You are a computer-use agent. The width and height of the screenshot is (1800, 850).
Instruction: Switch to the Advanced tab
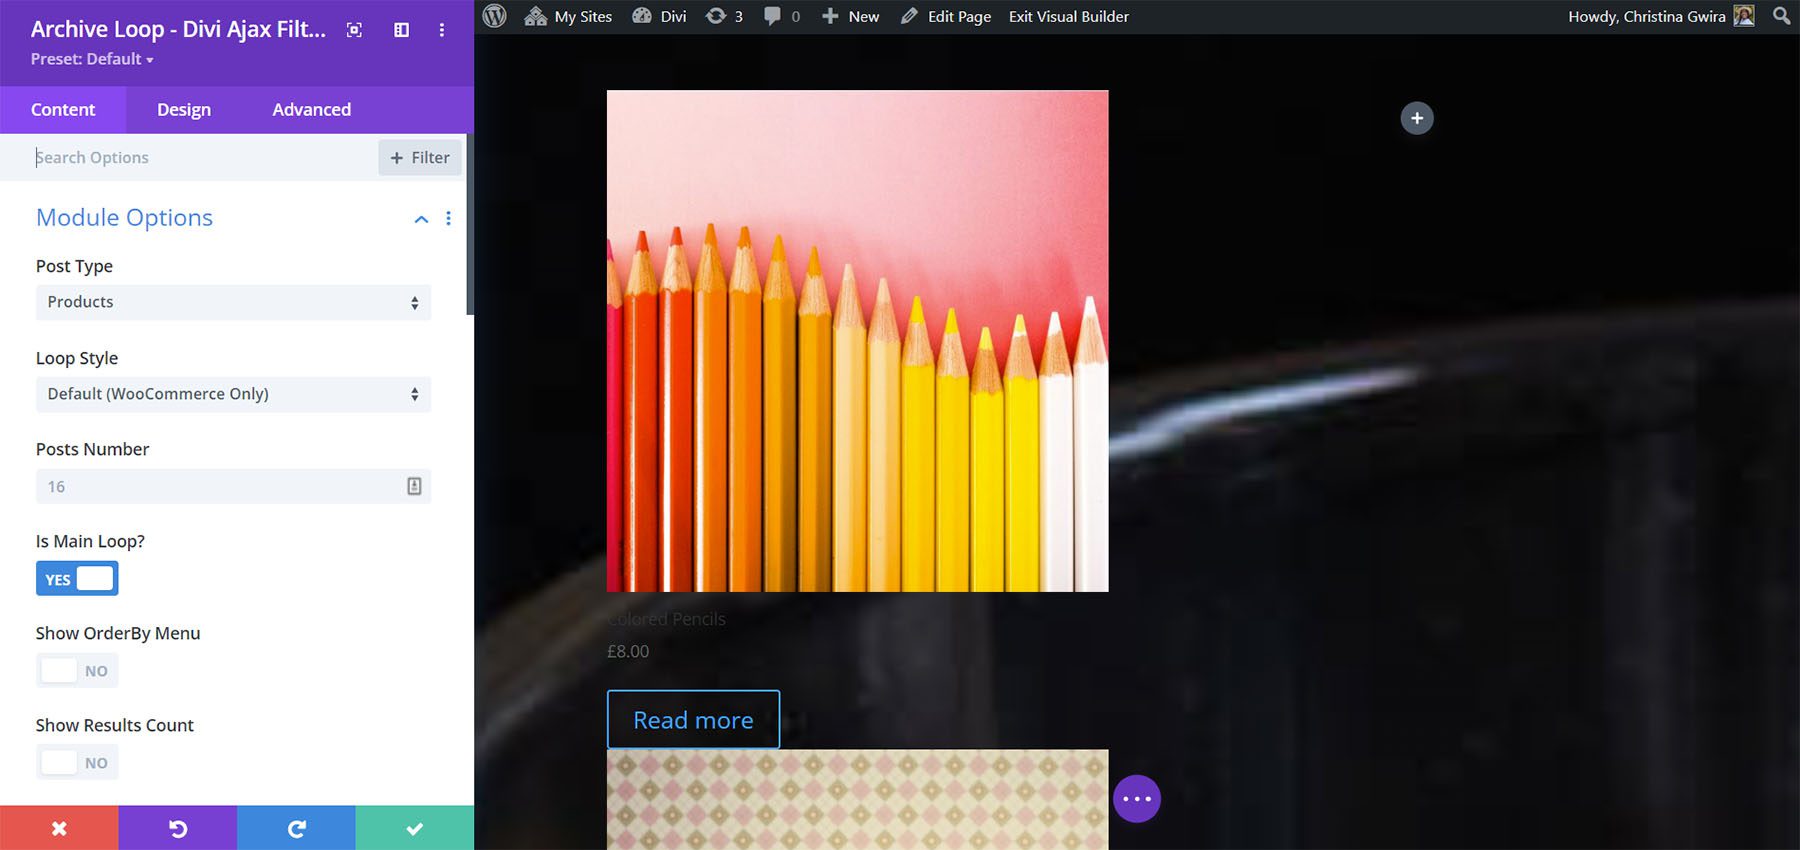pyautogui.click(x=311, y=110)
